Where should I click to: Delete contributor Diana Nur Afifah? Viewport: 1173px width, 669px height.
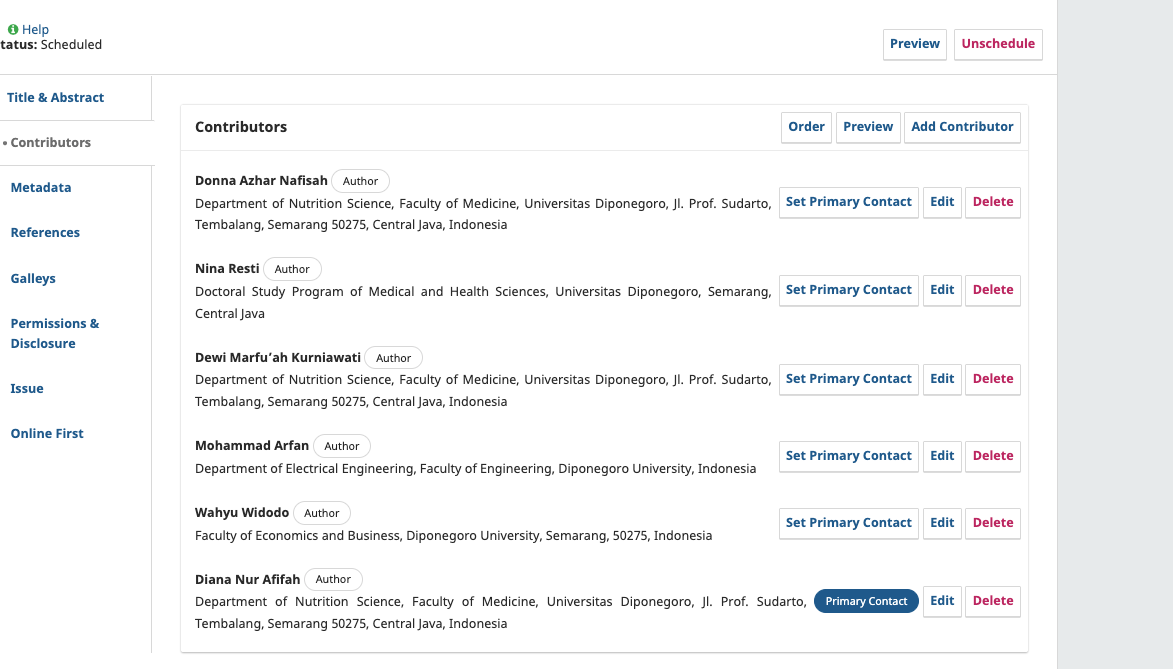pos(992,601)
